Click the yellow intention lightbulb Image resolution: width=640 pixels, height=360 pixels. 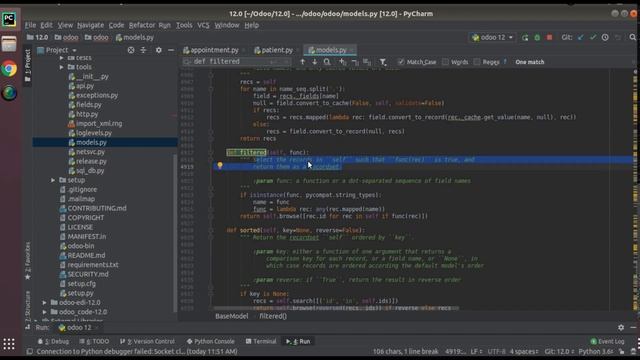(x=220, y=165)
